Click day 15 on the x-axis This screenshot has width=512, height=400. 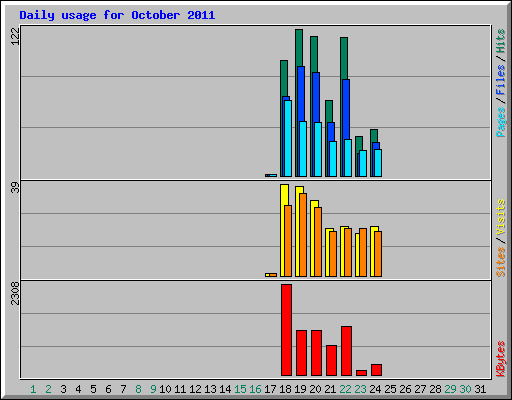tap(240, 389)
